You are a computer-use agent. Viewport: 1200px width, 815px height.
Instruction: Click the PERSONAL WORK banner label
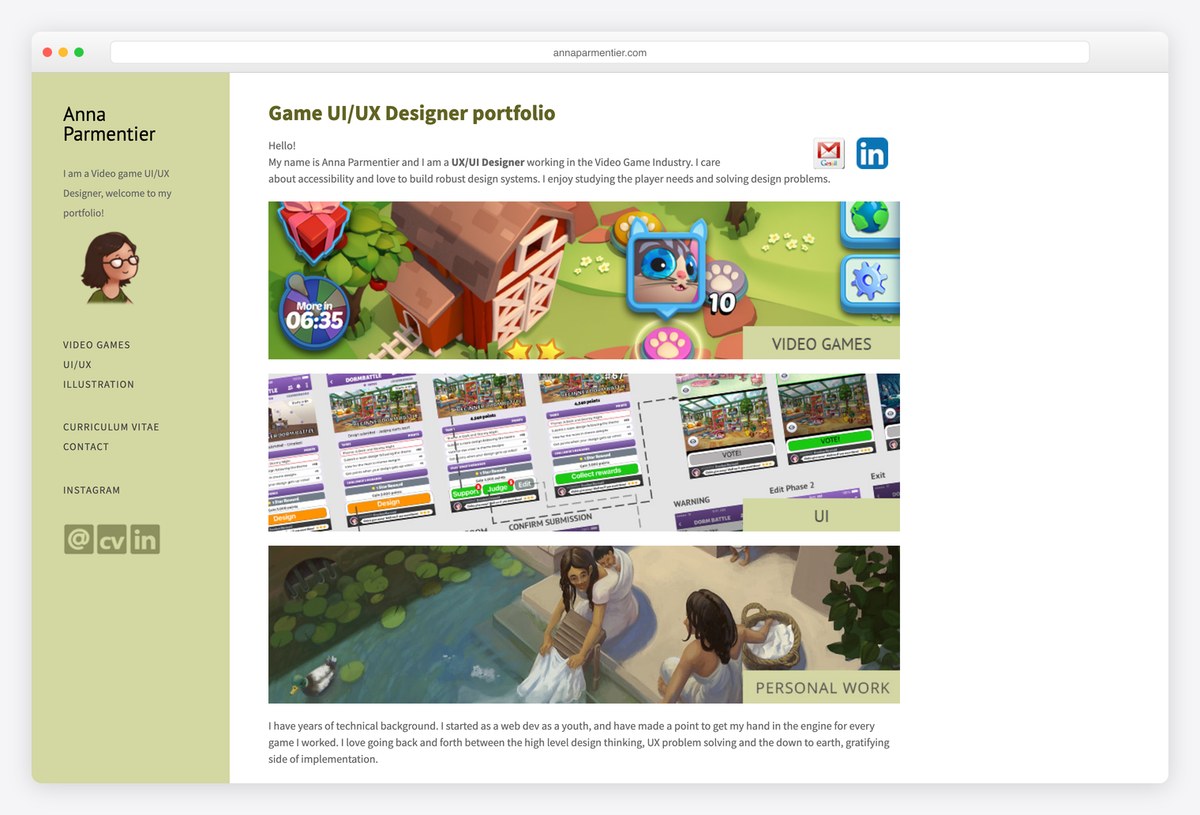coord(821,687)
